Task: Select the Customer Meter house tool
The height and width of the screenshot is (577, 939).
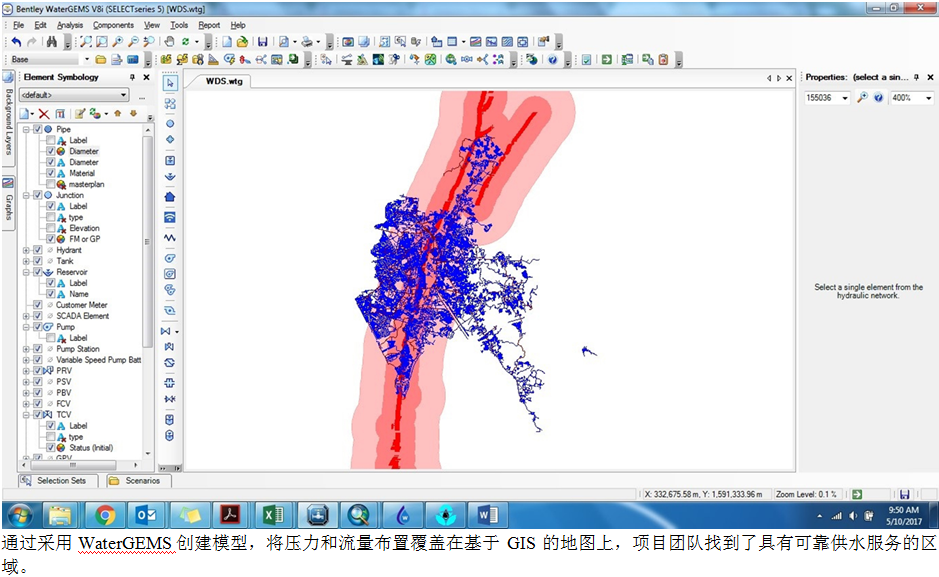Action: click(170, 197)
